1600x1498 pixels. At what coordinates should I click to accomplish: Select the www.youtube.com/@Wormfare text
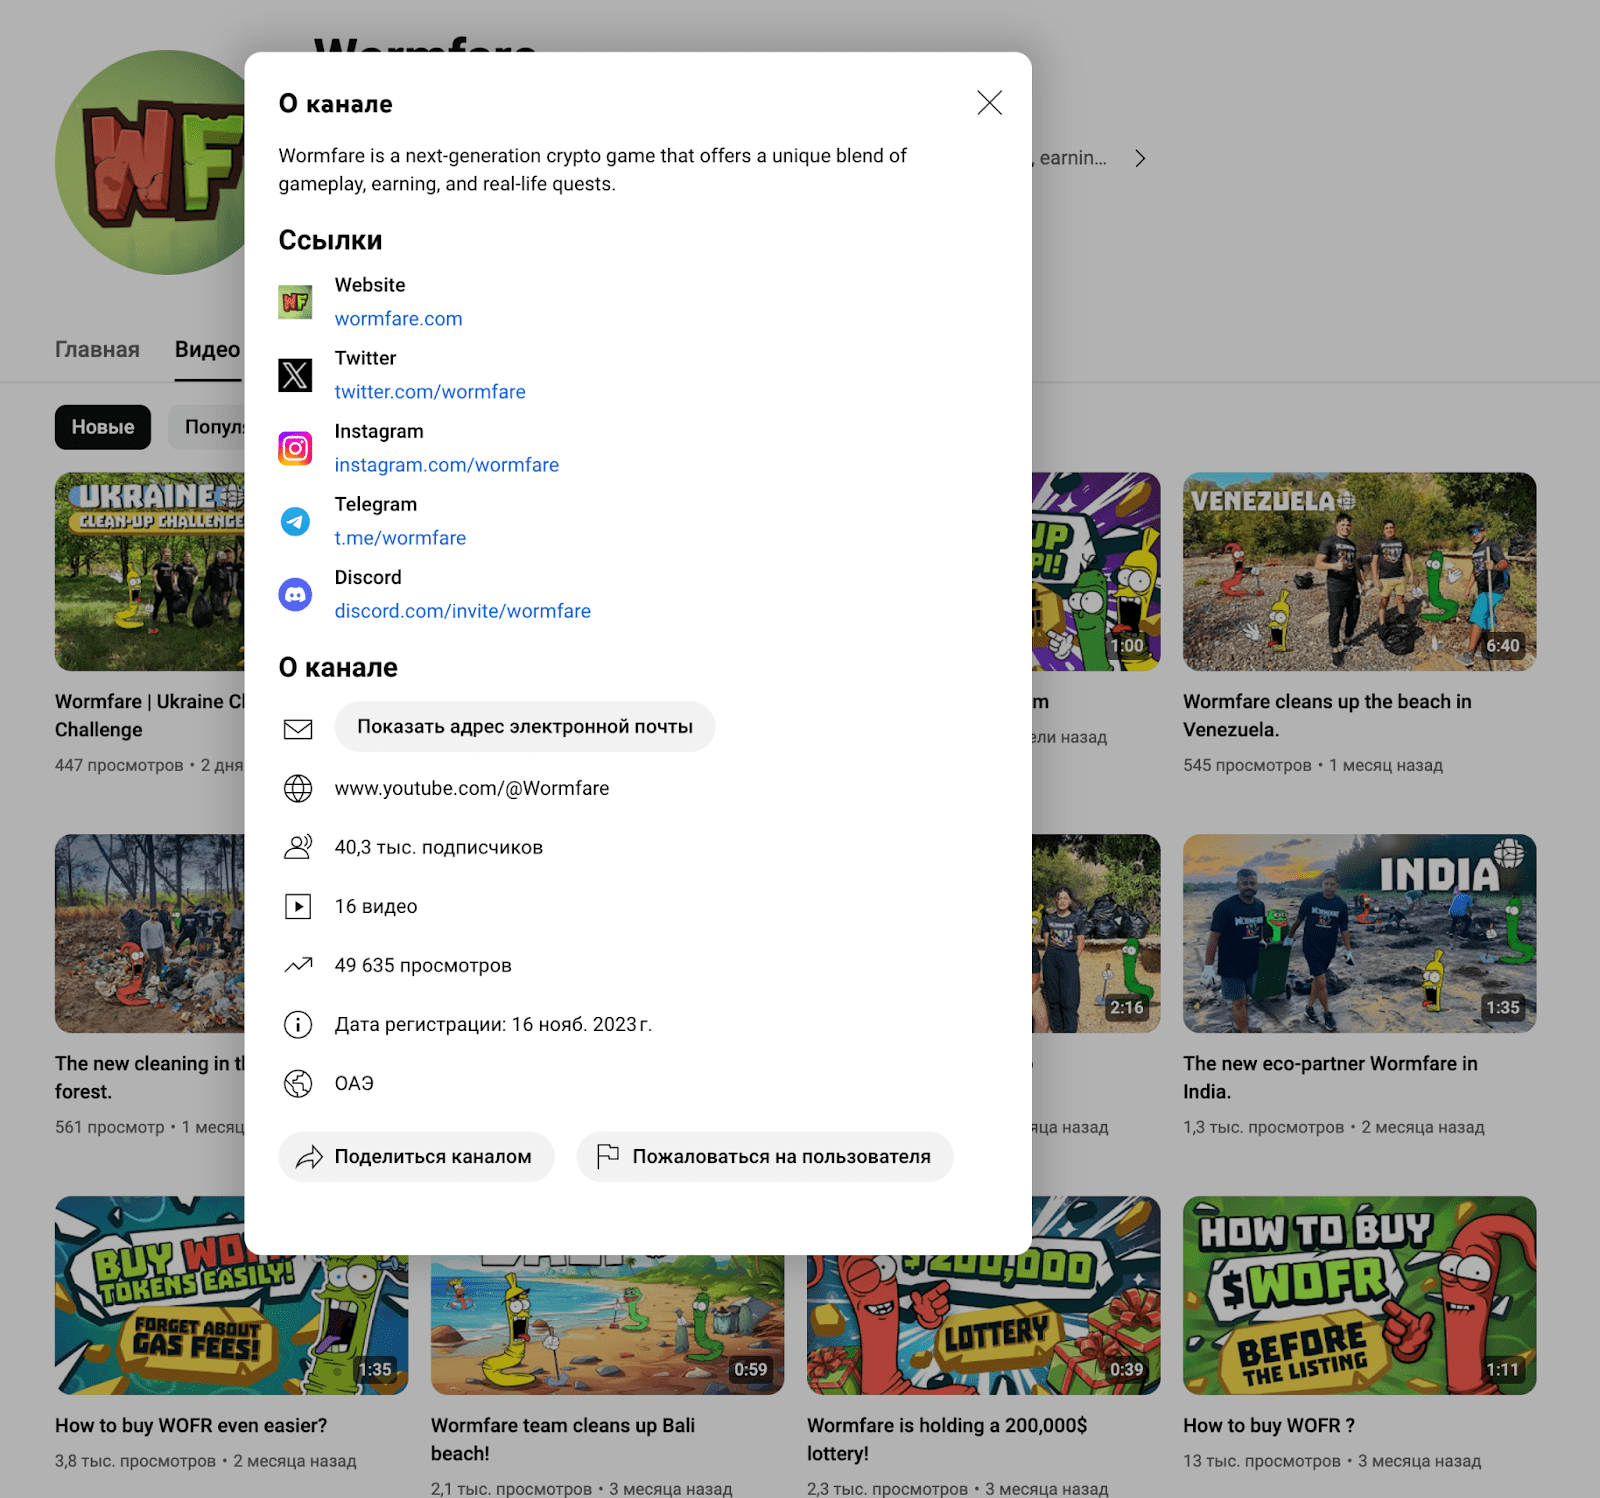[472, 788]
